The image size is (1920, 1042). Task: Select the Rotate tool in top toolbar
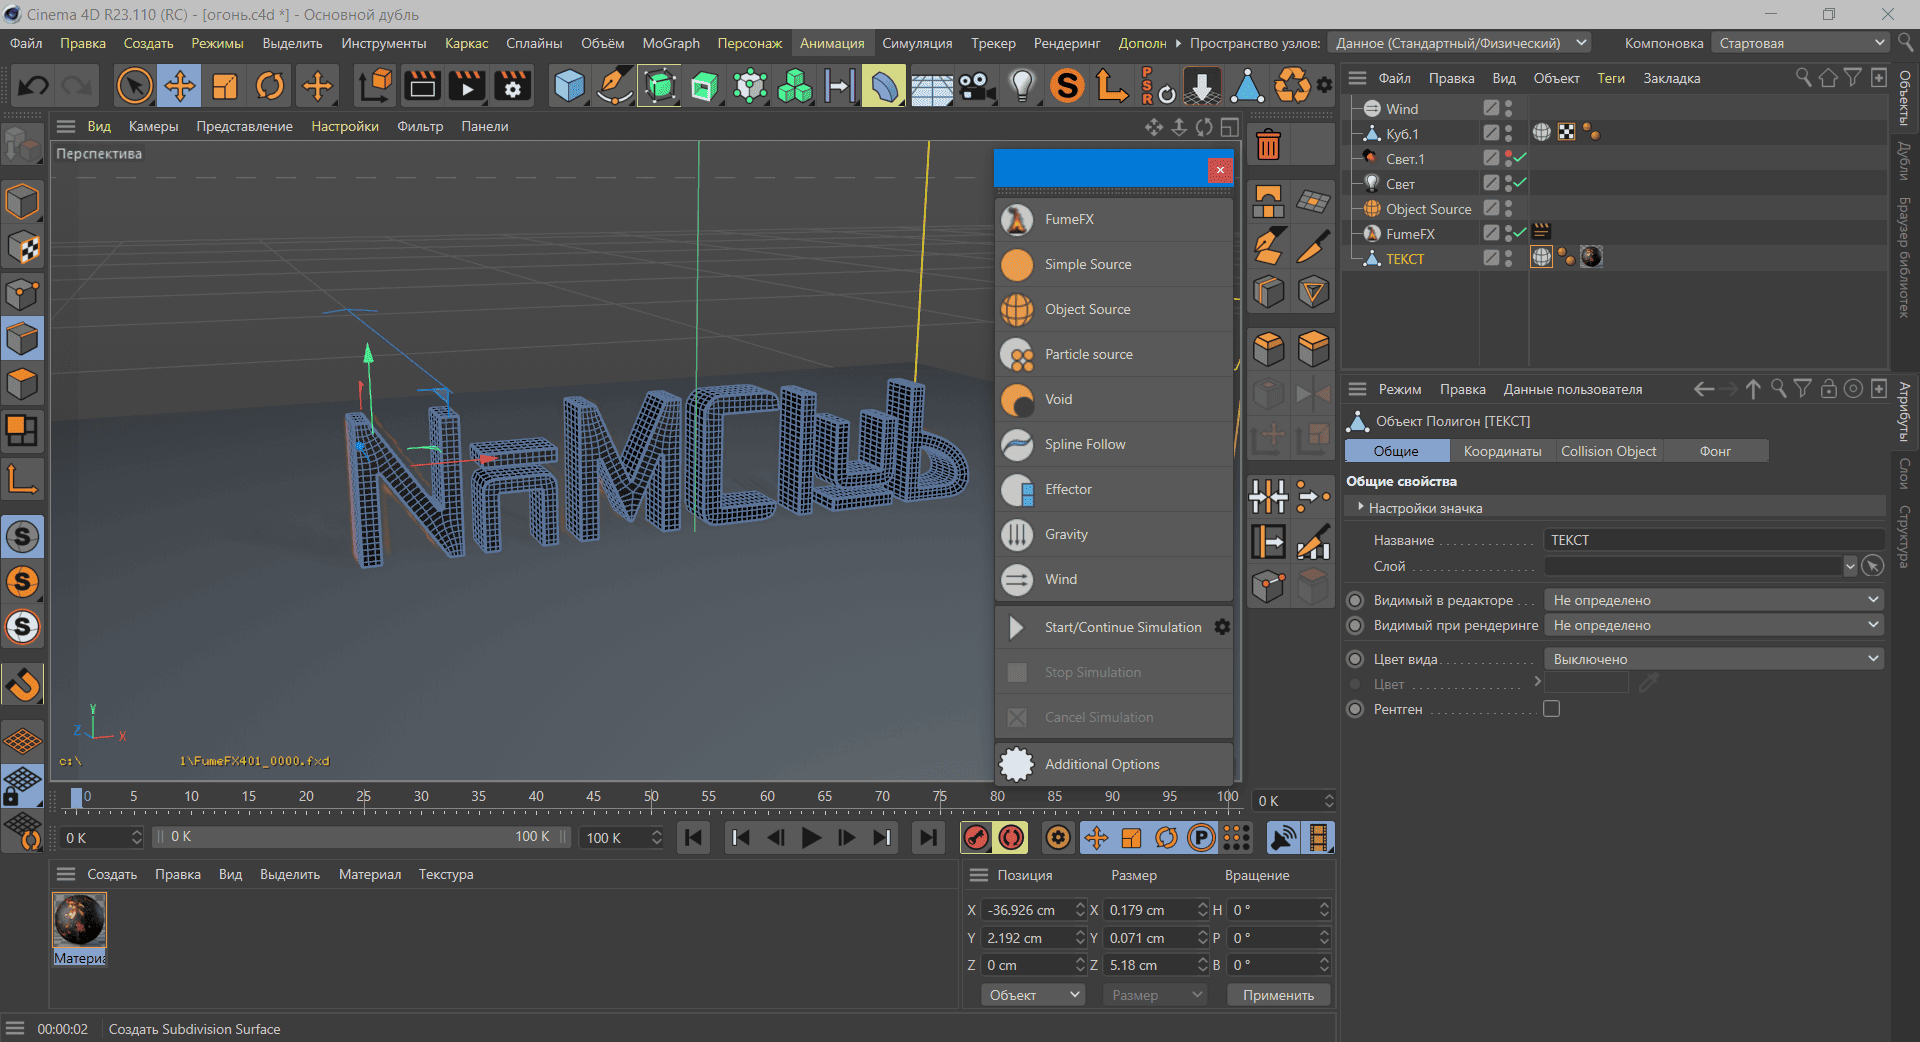[270, 86]
